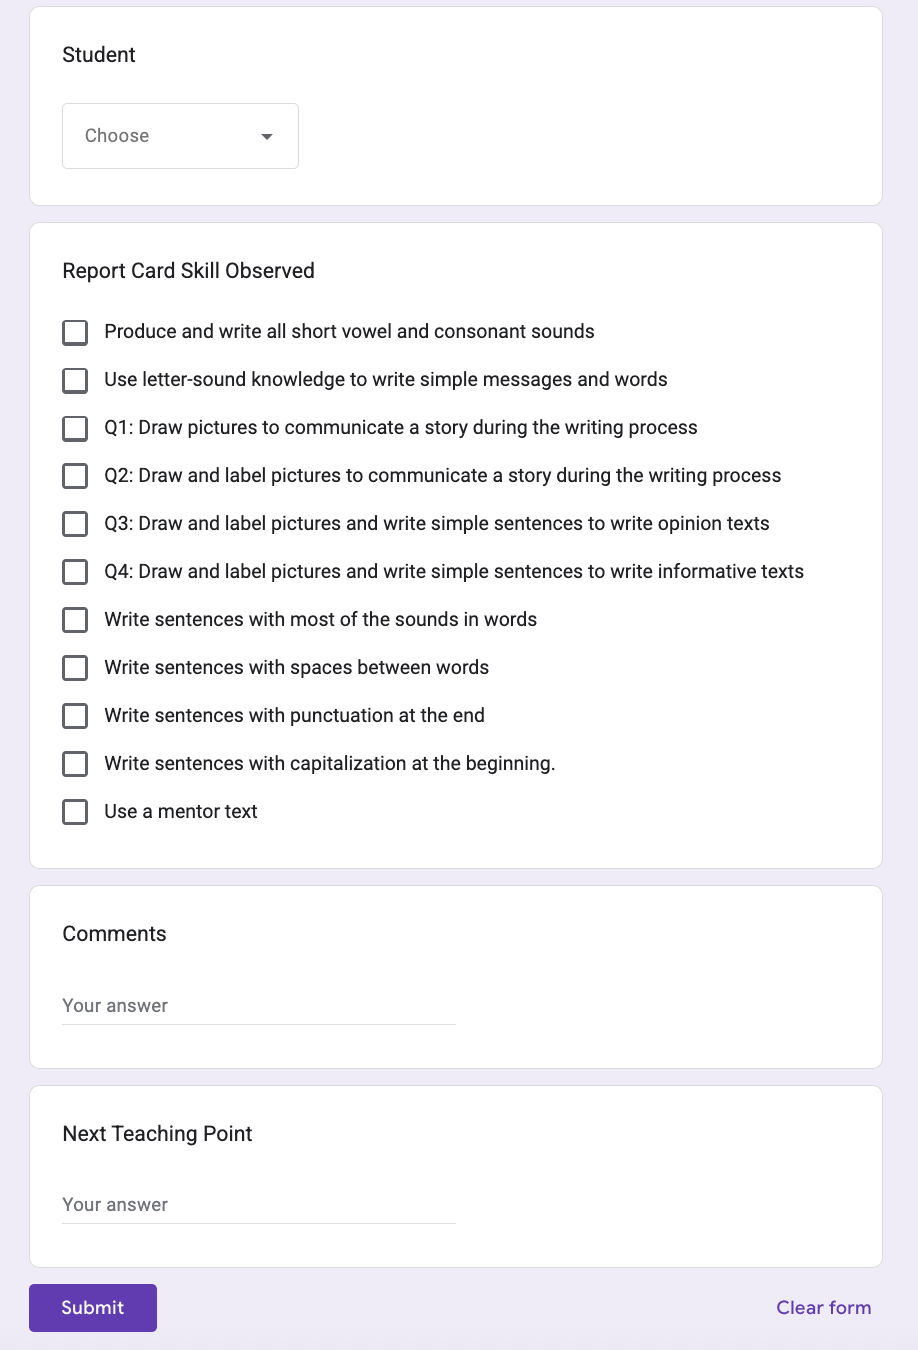Click the 'Use a mentor text' label

click(x=181, y=812)
